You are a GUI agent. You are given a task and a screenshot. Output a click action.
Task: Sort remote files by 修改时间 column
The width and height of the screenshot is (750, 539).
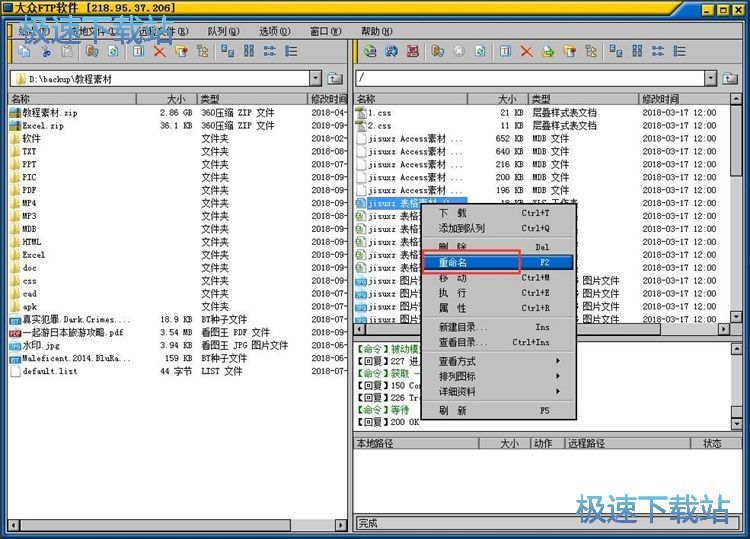click(x=684, y=99)
